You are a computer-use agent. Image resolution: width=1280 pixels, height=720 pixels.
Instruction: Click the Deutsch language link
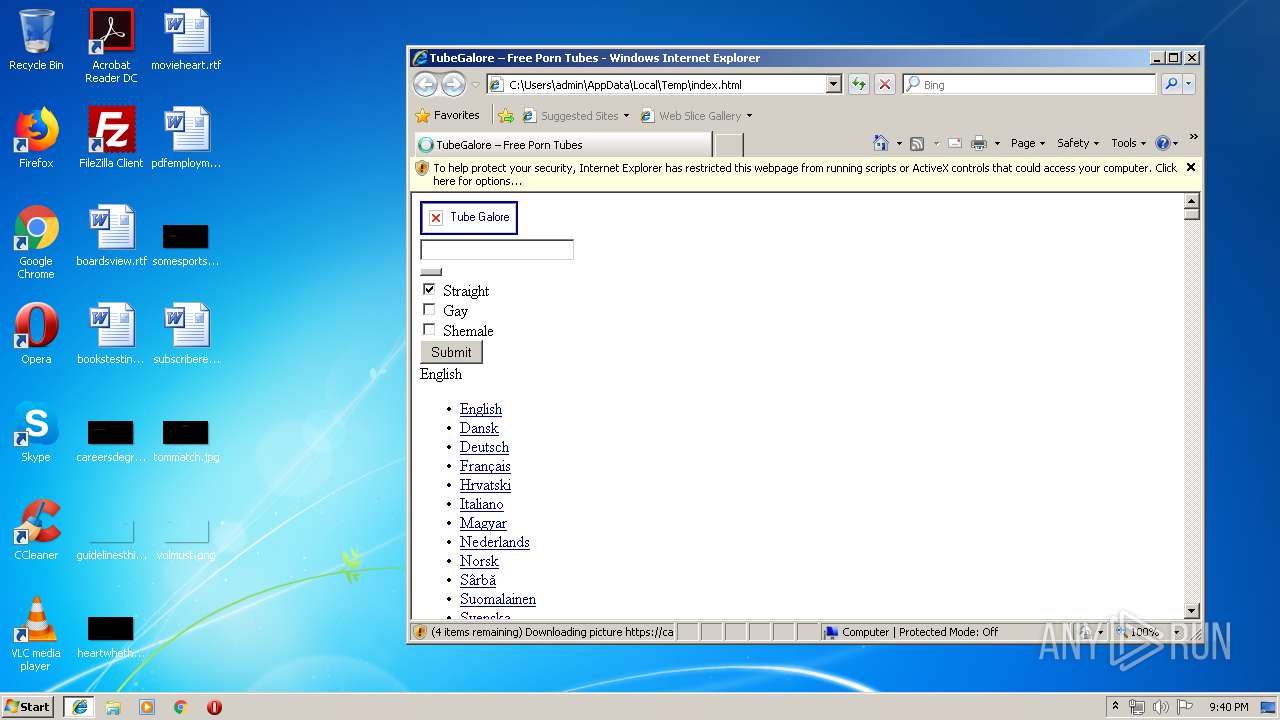pos(484,447)
